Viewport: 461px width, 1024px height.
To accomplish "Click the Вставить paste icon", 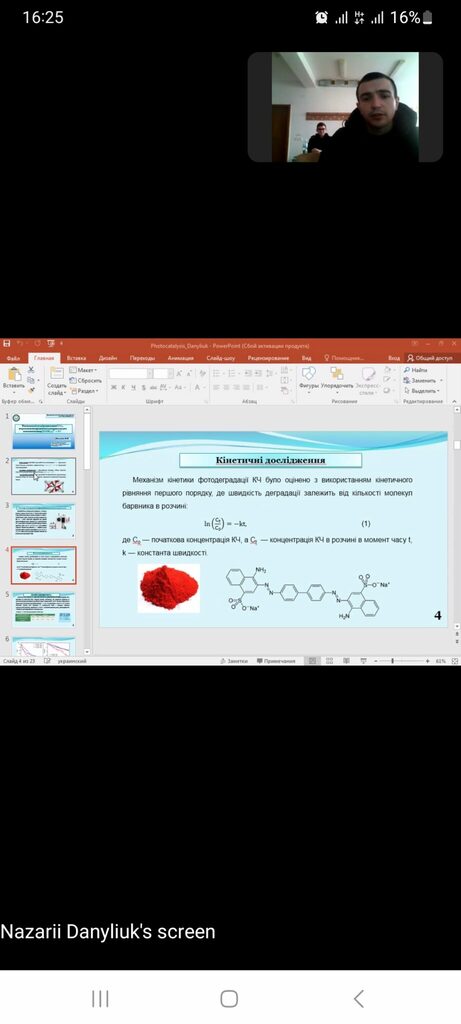I will 13,376.
